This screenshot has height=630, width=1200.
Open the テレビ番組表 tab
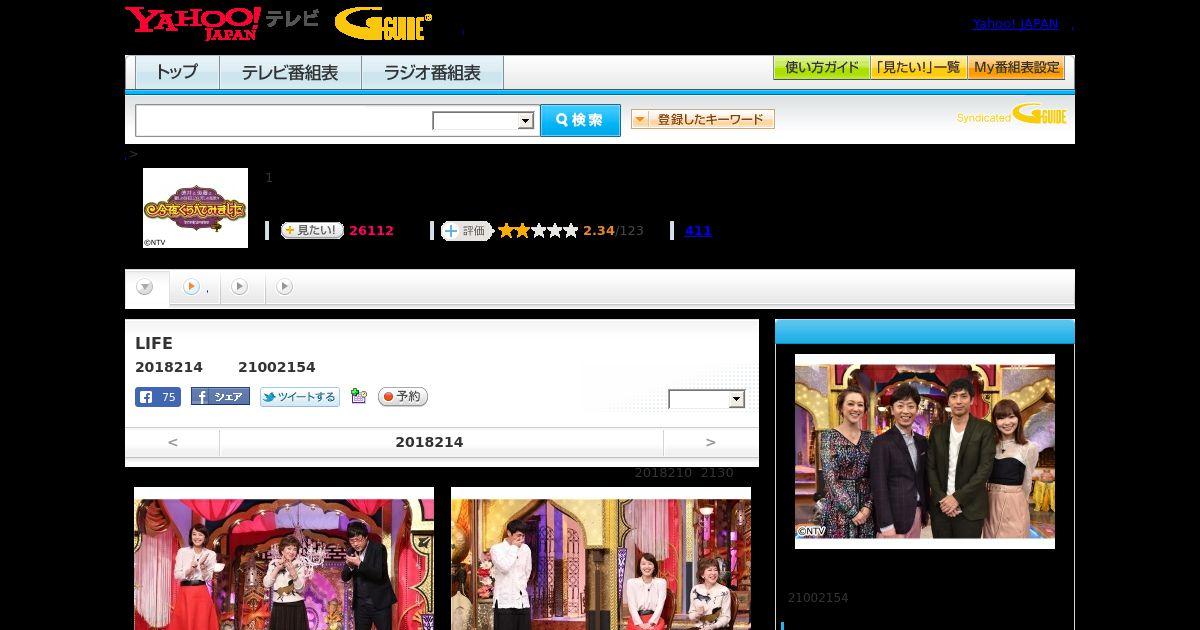291,73
